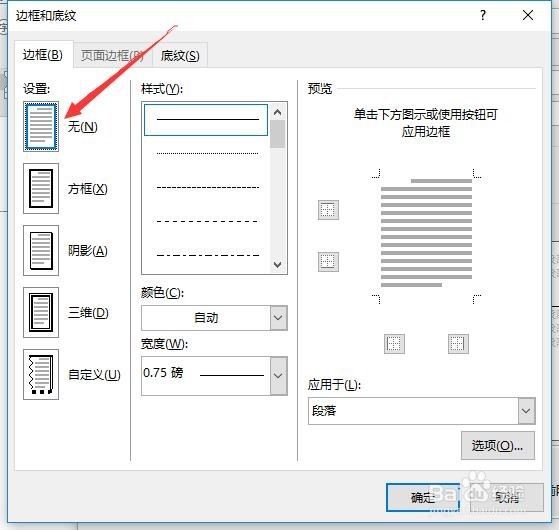Switch to the 底纹(S) tab

(x=180, y=56)
